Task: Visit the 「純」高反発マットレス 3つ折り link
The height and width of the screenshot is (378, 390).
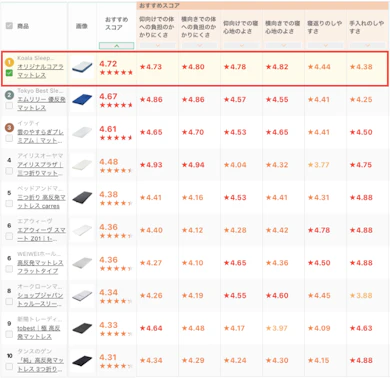Action: 40,365
